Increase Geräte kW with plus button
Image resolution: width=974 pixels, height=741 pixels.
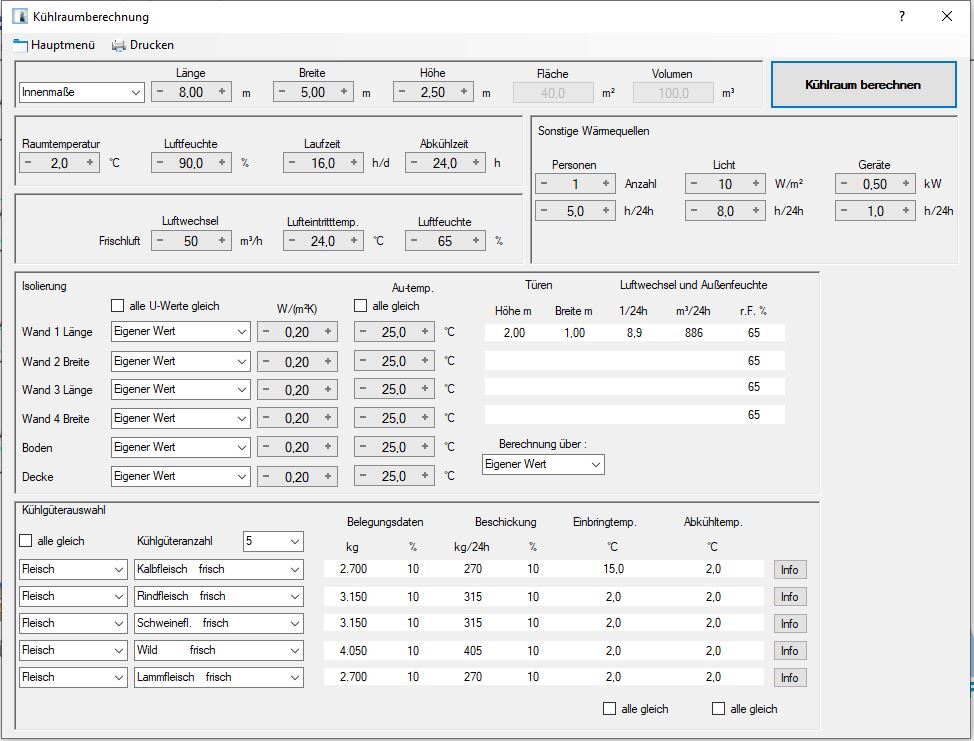[x=906, y=184]
